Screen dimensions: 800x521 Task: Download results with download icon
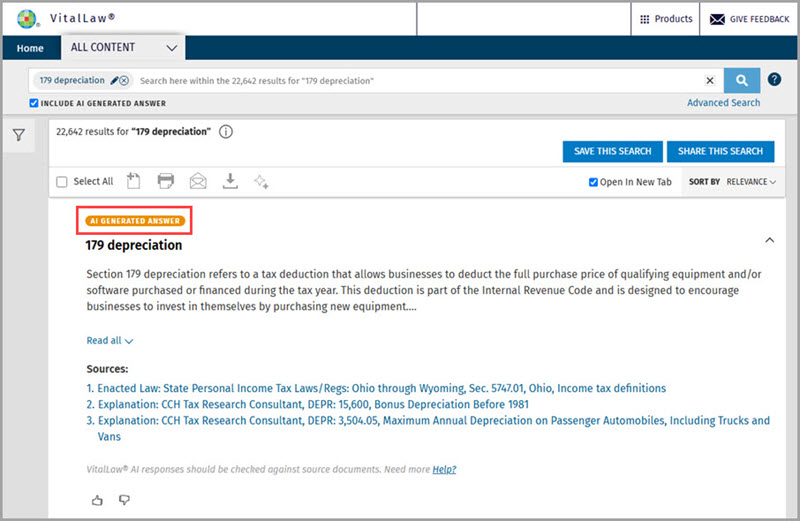[230, 181]
